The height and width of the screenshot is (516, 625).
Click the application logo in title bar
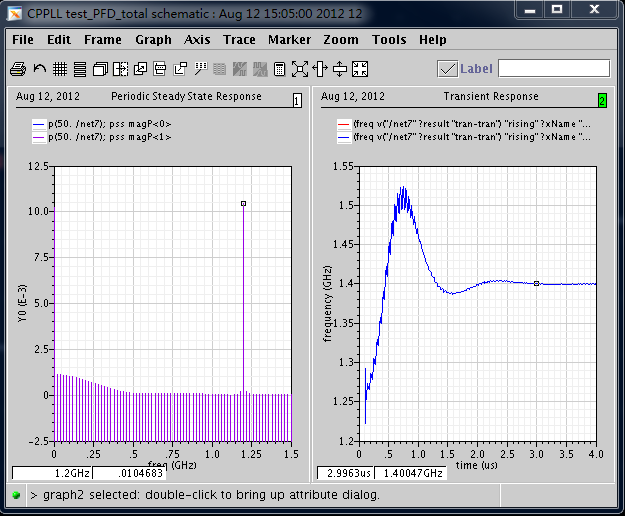click(15, 14)
